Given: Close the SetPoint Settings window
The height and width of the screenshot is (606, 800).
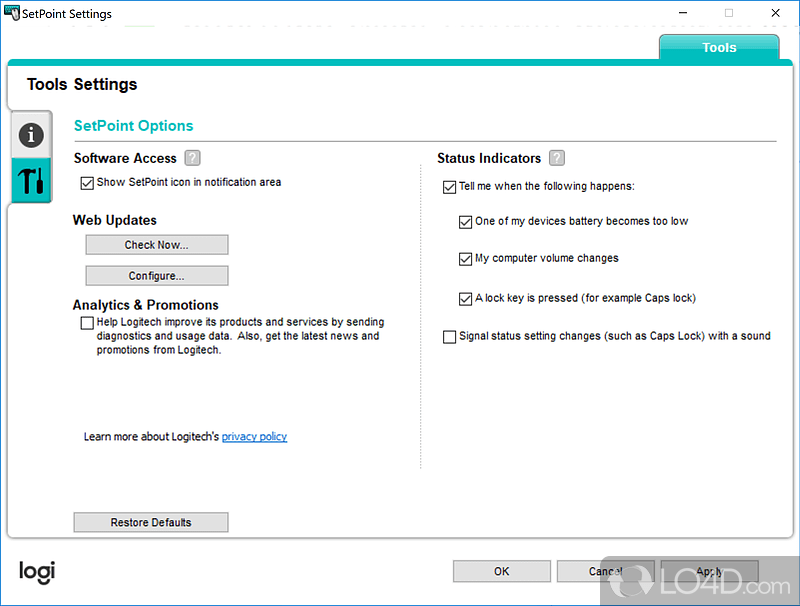Looking at the screenshot, I should click(x=776, y=13).
